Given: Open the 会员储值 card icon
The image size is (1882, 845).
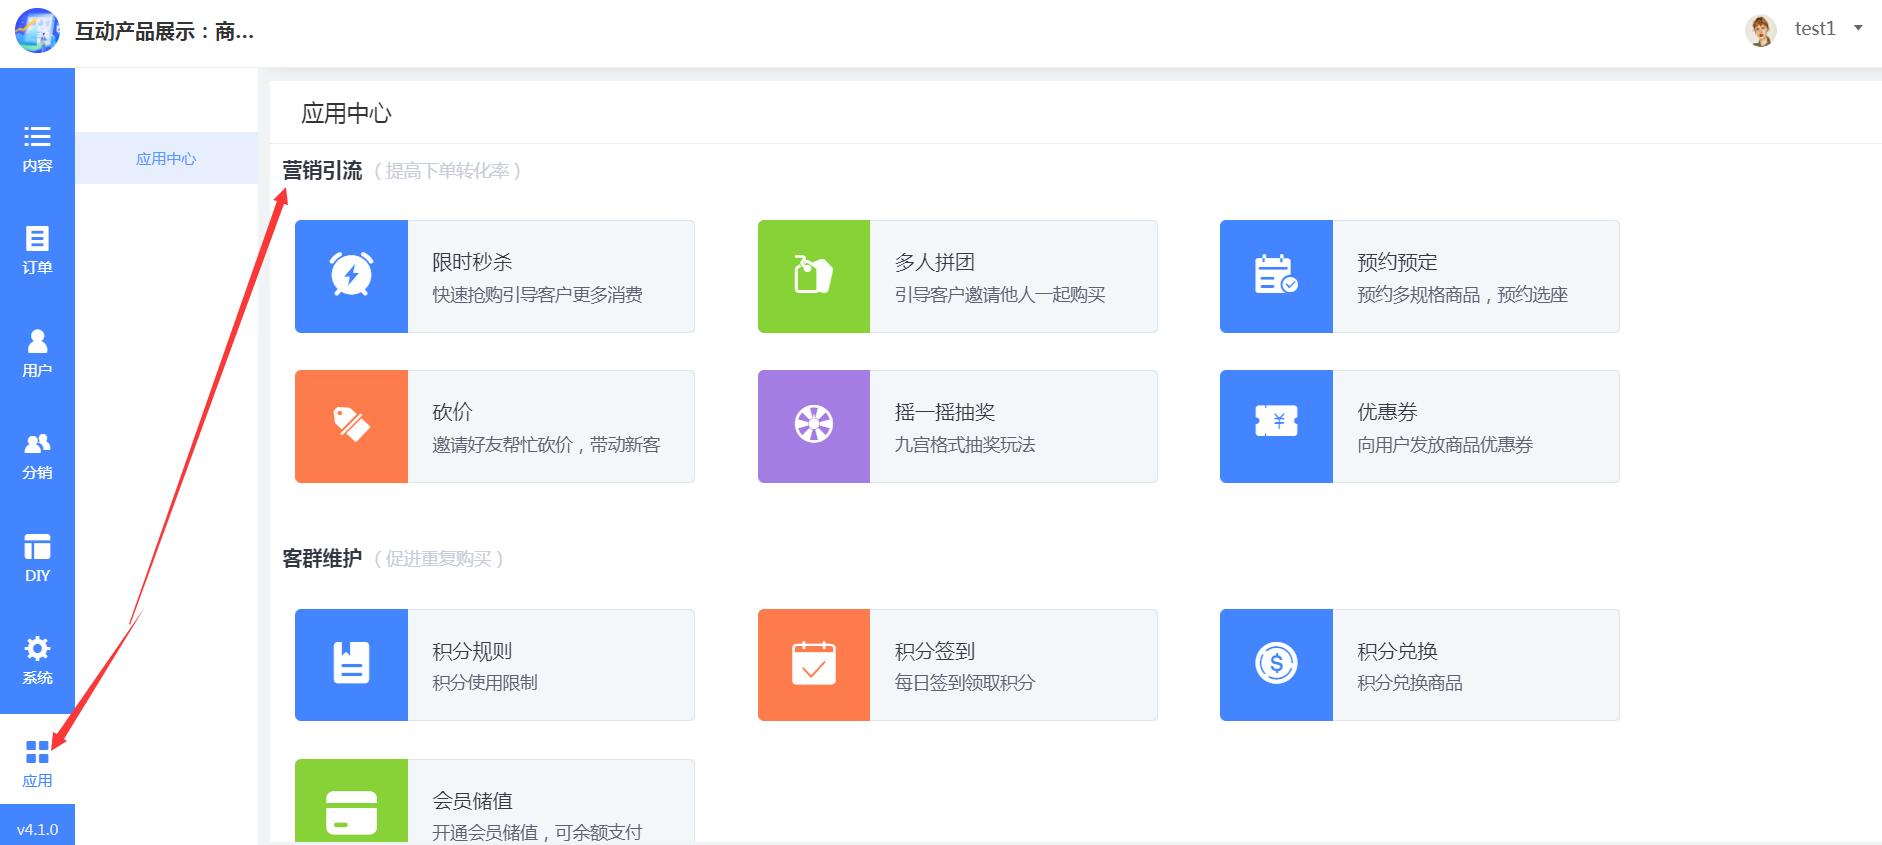Looking at the screenshot, I should pyautogui.click(x=351, y=811).
